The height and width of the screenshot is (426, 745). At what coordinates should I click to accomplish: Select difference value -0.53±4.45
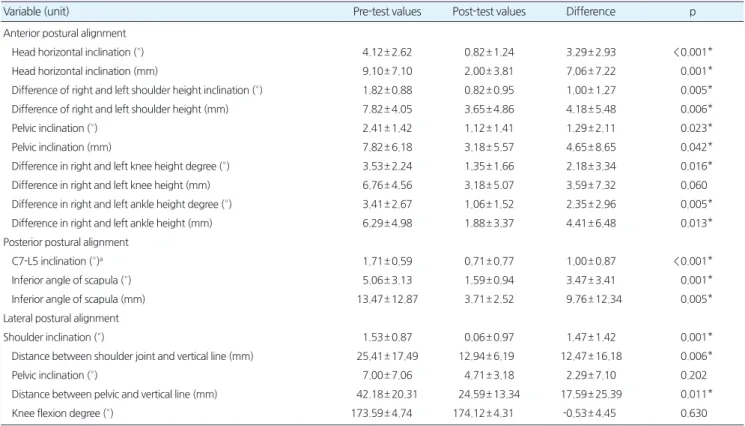[589, 413]
